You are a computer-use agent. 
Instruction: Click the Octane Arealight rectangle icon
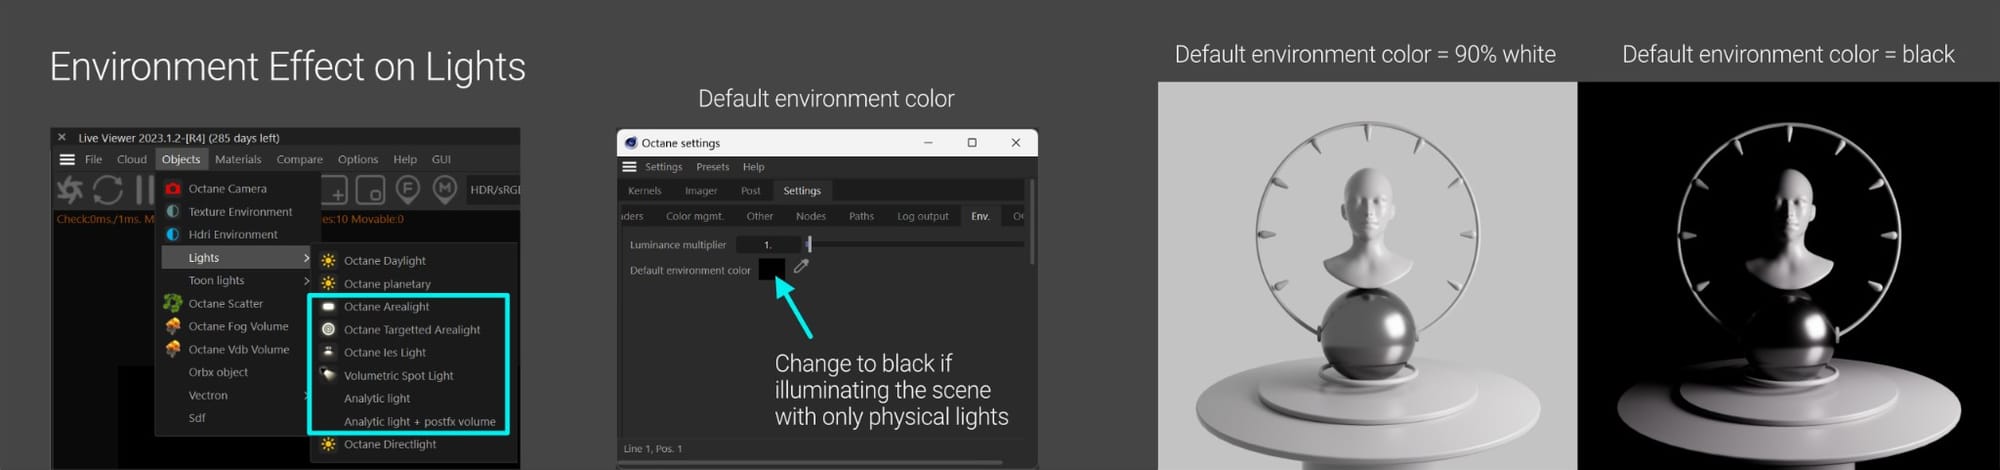point(328,306)
